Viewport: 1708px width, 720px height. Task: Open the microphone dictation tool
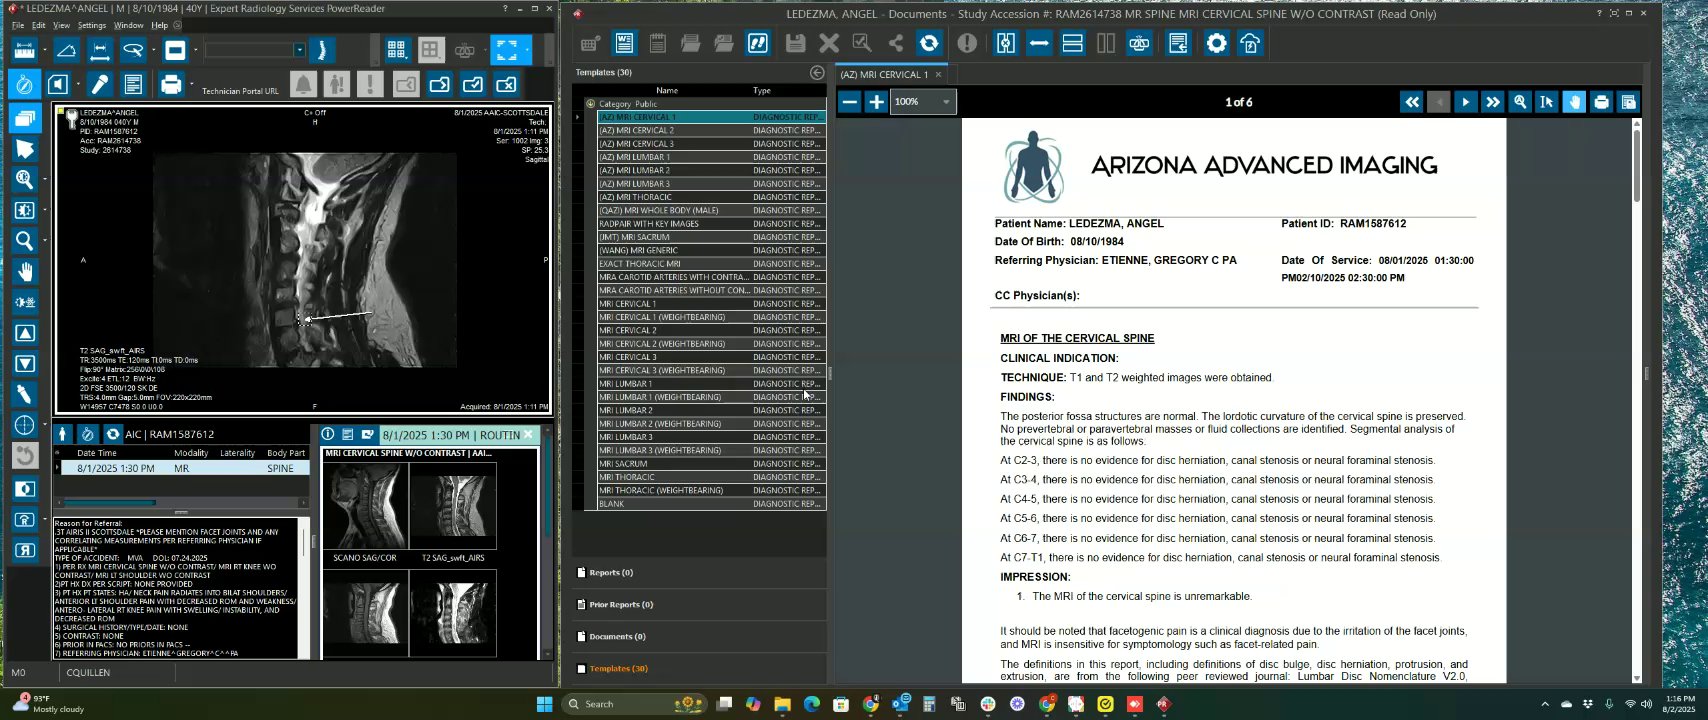(100, 85)
